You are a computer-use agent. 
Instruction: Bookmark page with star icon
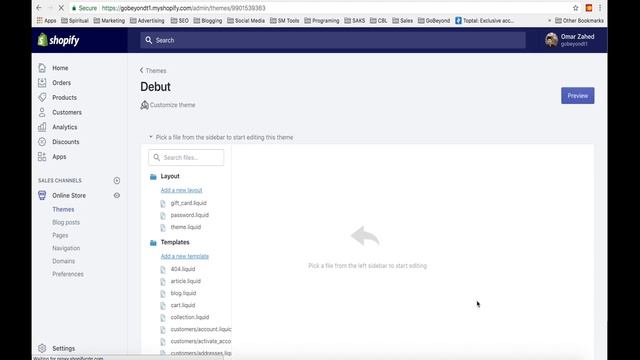point(576,8)
